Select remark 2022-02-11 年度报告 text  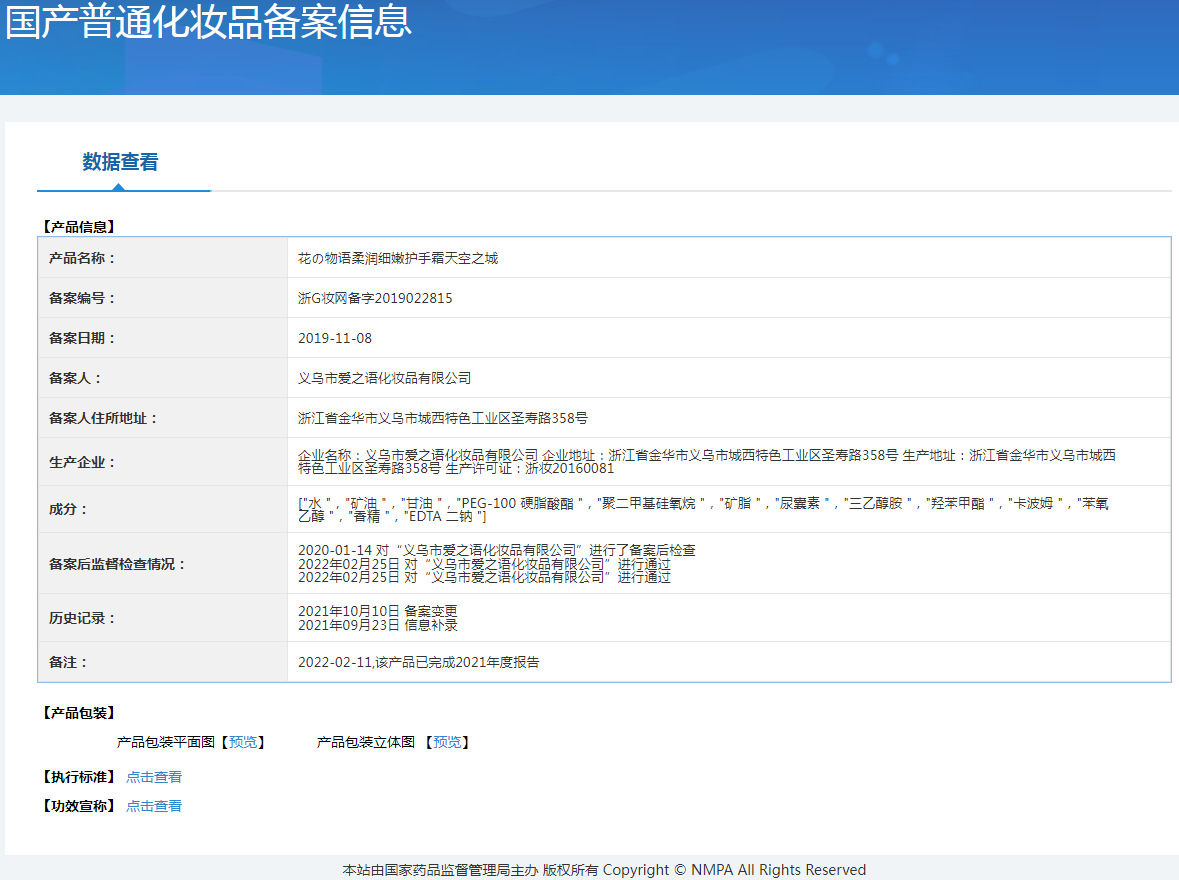pyautogui.click(x=418, y=662)
